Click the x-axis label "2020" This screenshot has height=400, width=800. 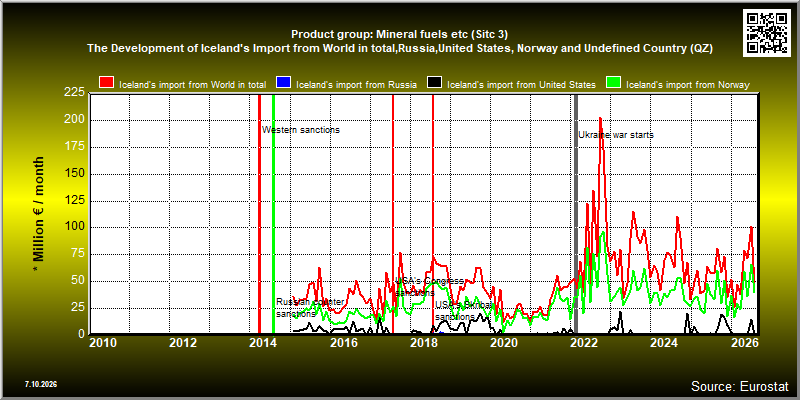click(x=503, y=342)
